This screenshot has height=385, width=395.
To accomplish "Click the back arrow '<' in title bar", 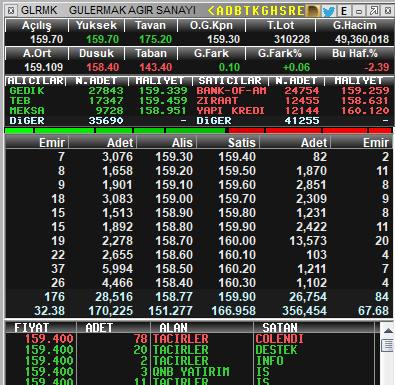I will click(211, 11).
